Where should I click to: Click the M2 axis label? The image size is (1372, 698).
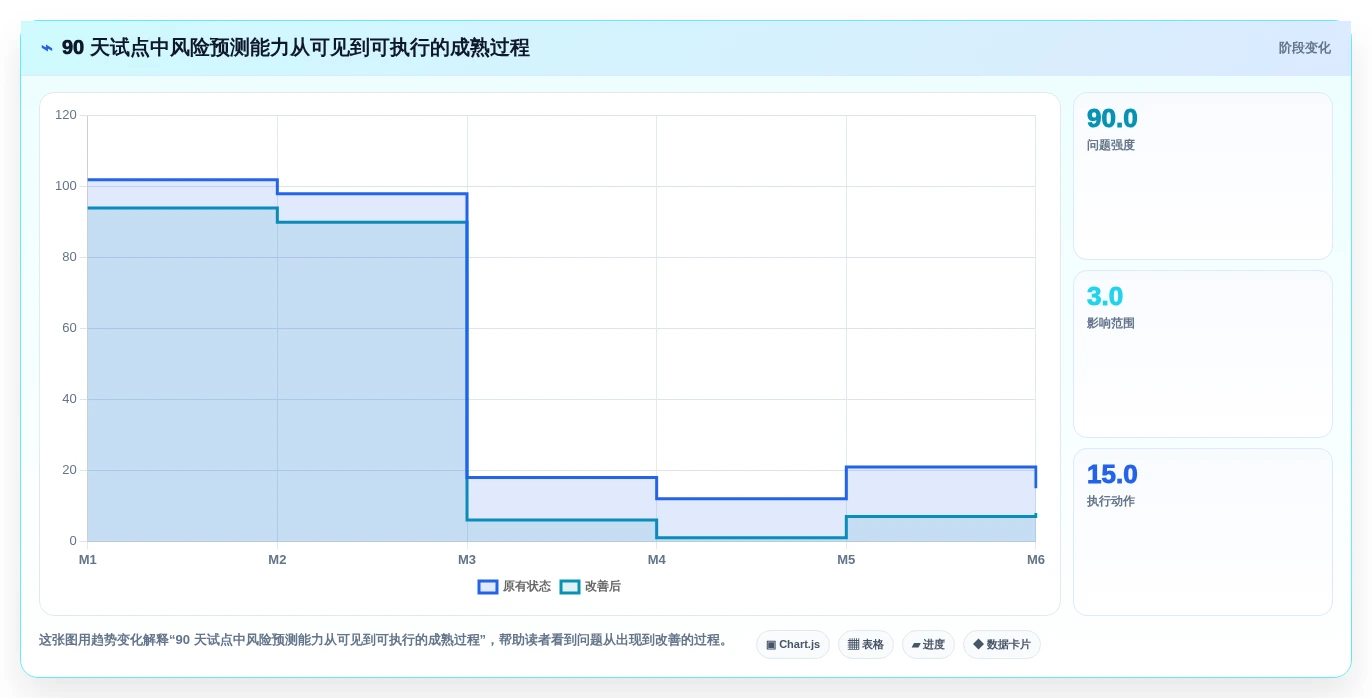tap(277, 560)
